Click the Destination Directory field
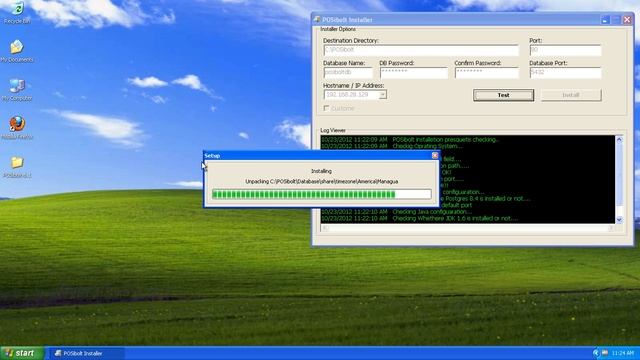The width and height of the screenshot is (640, 360). 421,50
